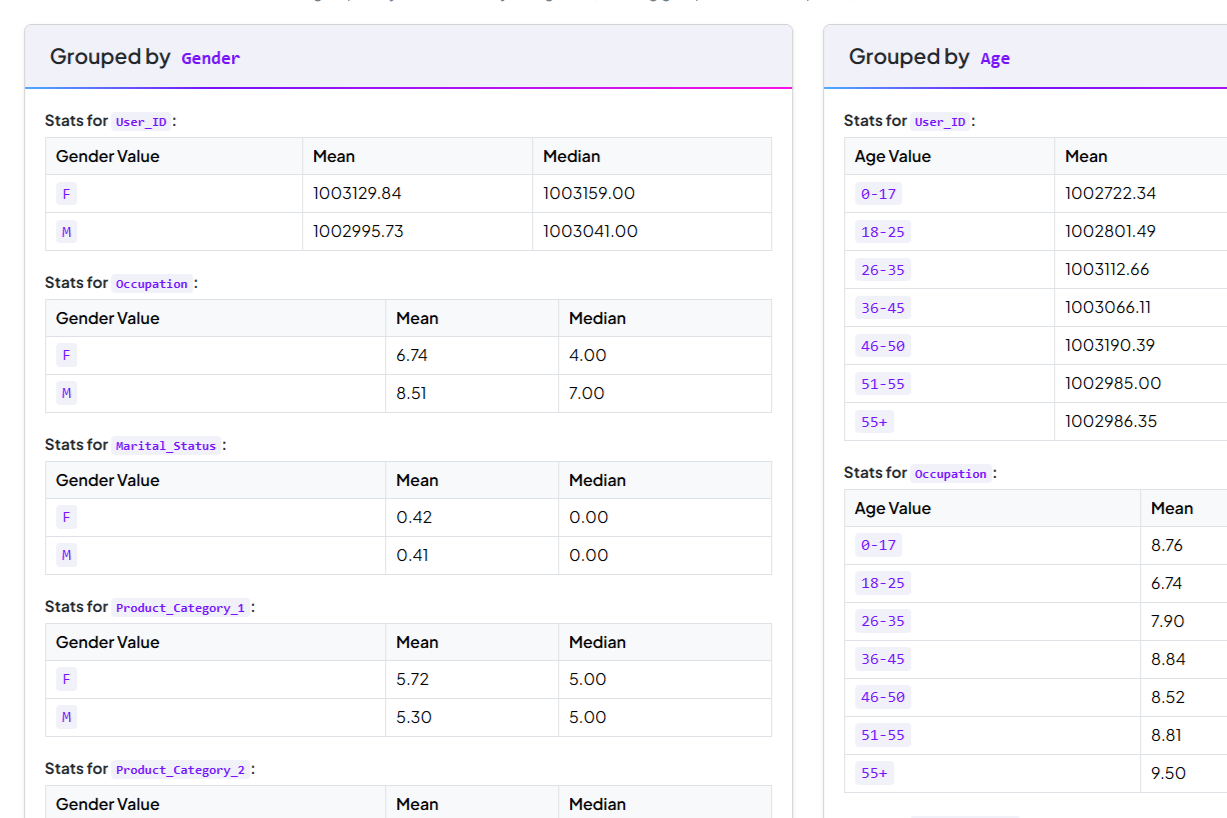
Task: Select Age mean value 1002801.49
Action: point(1110,231)
